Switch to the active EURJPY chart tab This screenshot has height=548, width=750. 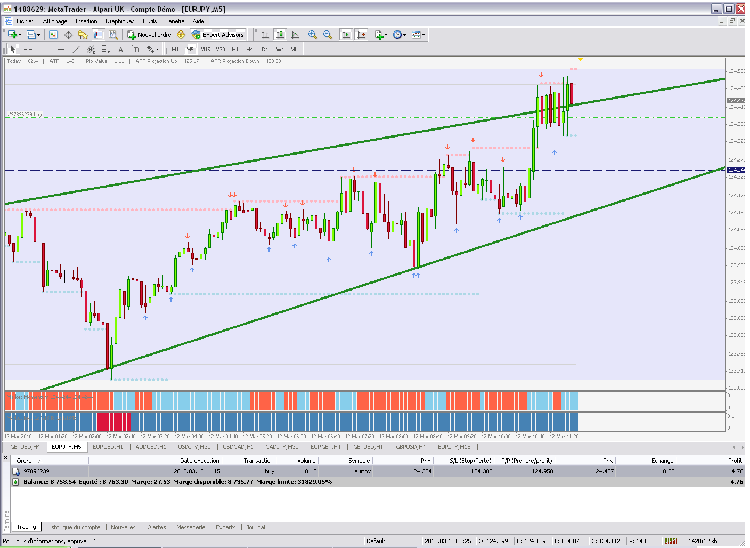point(64,447)
